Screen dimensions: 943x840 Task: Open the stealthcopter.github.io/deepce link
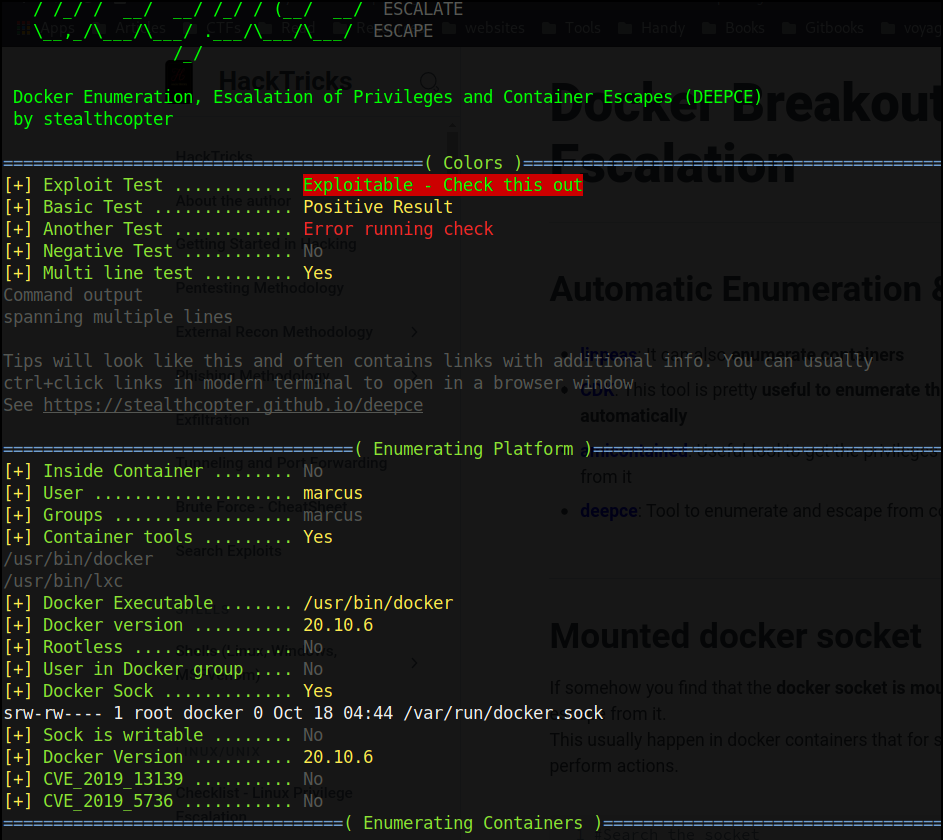(233, 405)
